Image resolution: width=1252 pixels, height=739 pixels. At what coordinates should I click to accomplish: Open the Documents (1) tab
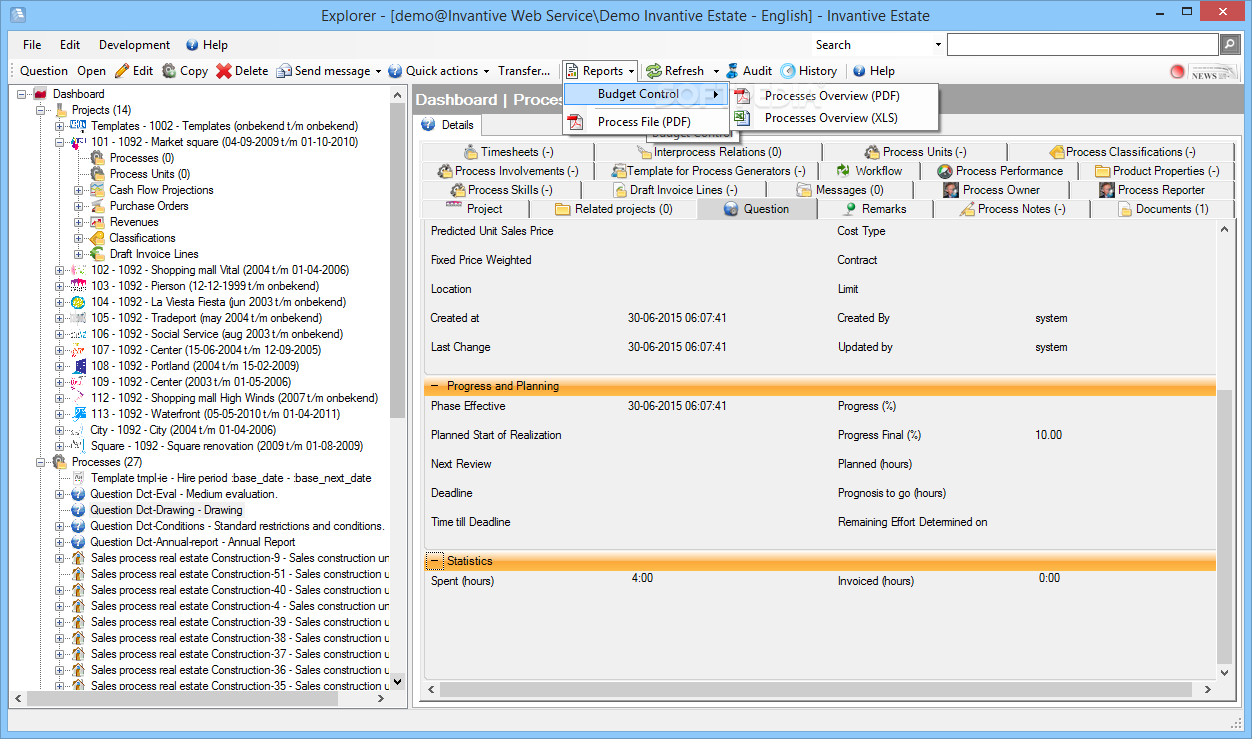[x=1162, y=209]
